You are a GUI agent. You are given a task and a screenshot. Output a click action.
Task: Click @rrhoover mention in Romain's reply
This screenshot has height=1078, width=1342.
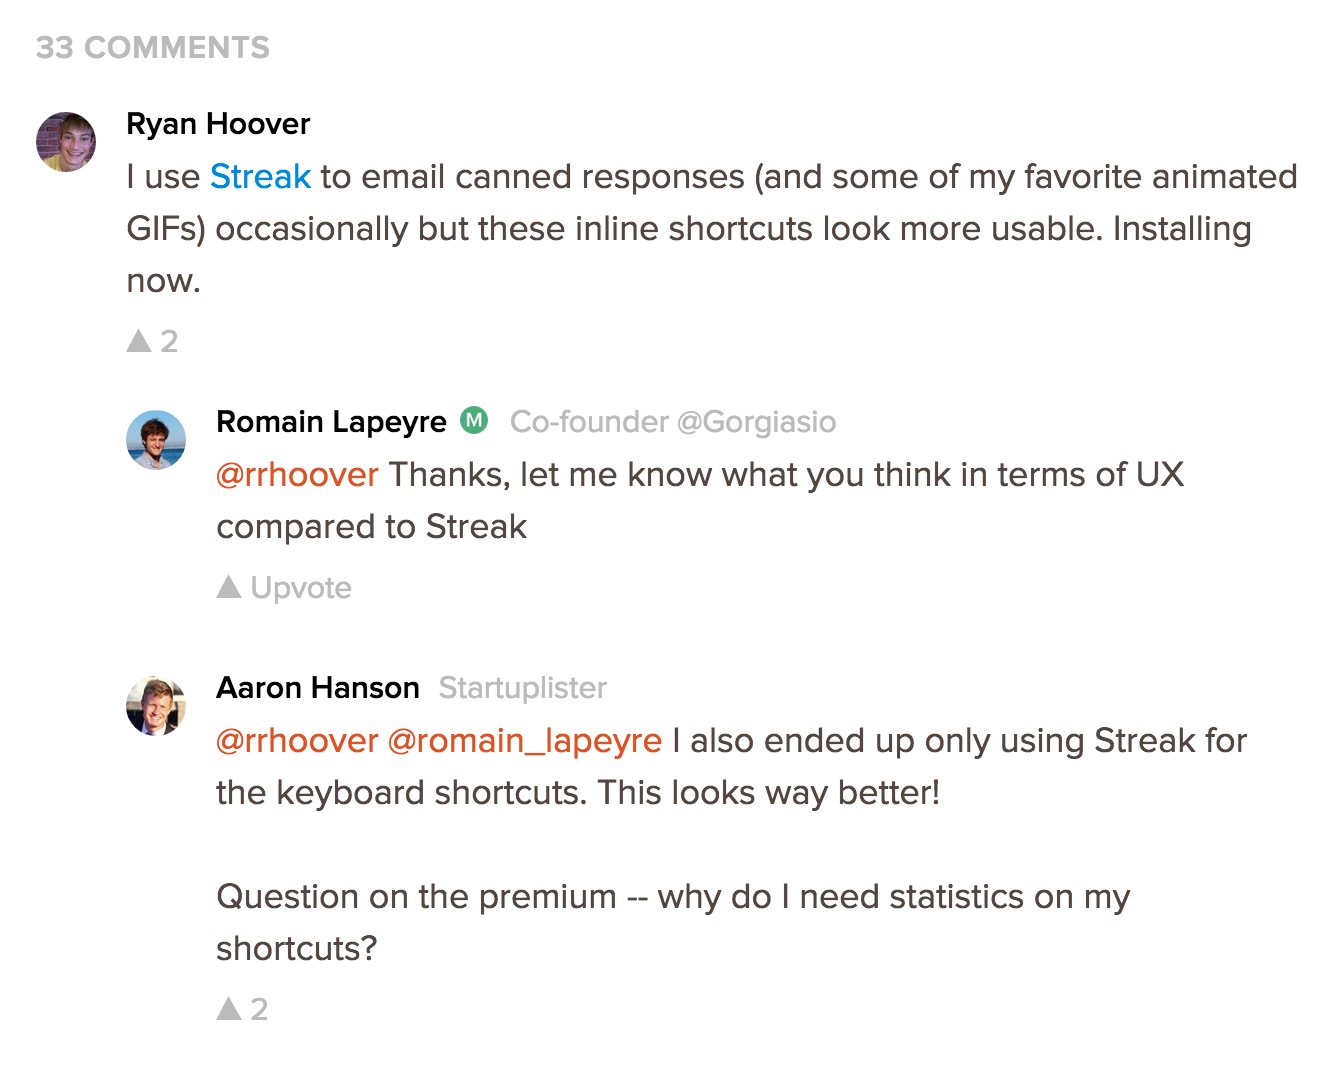298,475
